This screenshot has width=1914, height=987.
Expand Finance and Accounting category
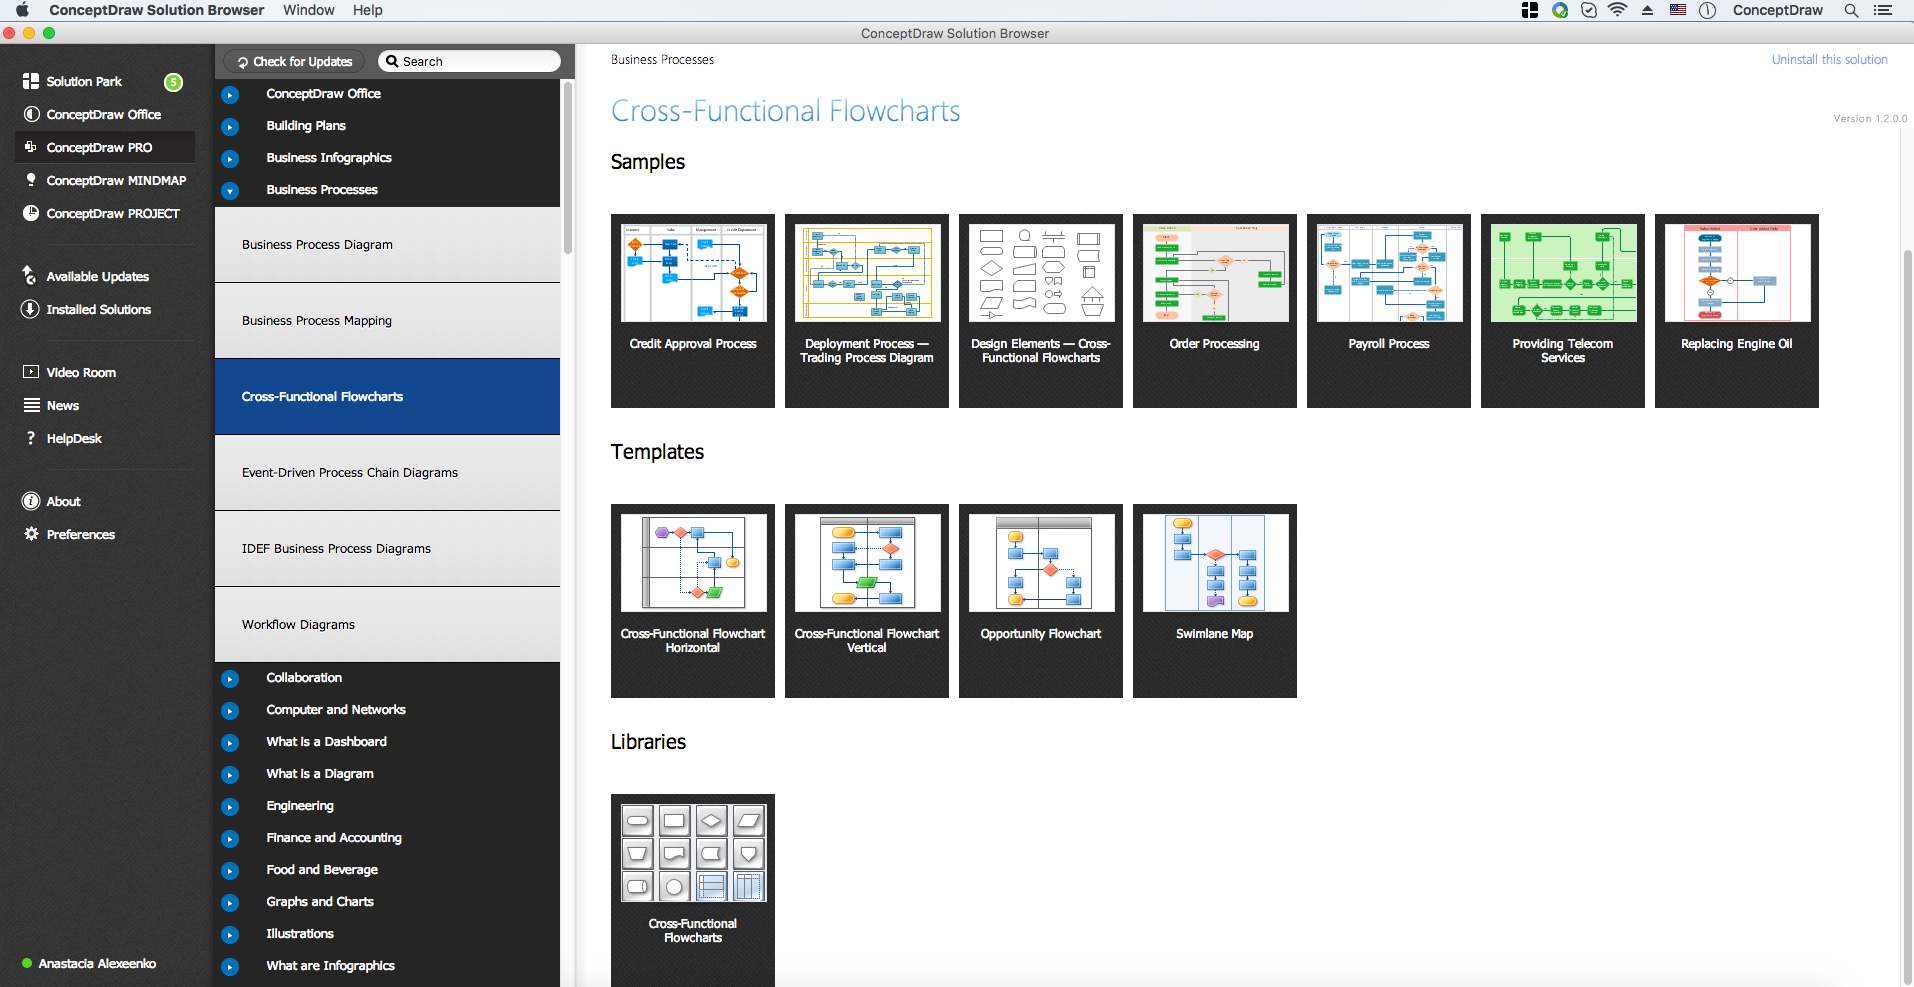[x=230, y=838]
